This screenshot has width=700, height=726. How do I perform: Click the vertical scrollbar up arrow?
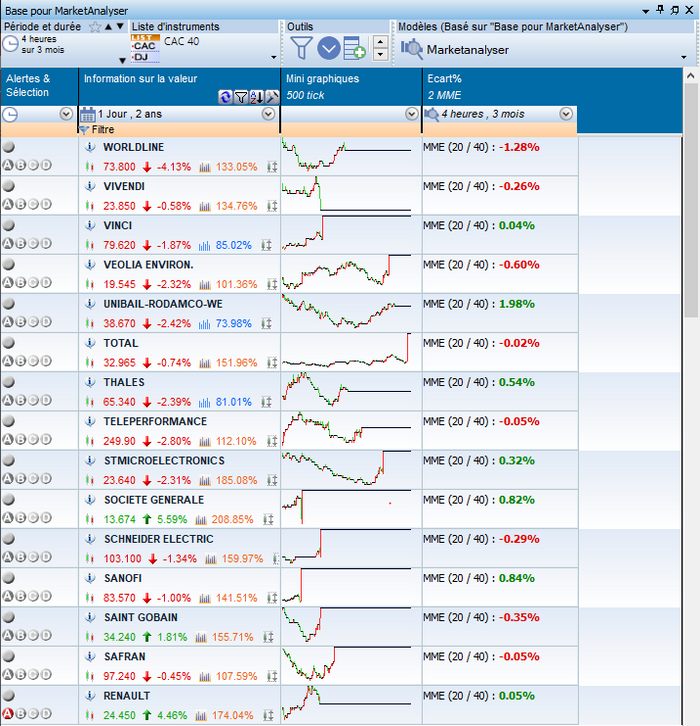coord(691,75)
